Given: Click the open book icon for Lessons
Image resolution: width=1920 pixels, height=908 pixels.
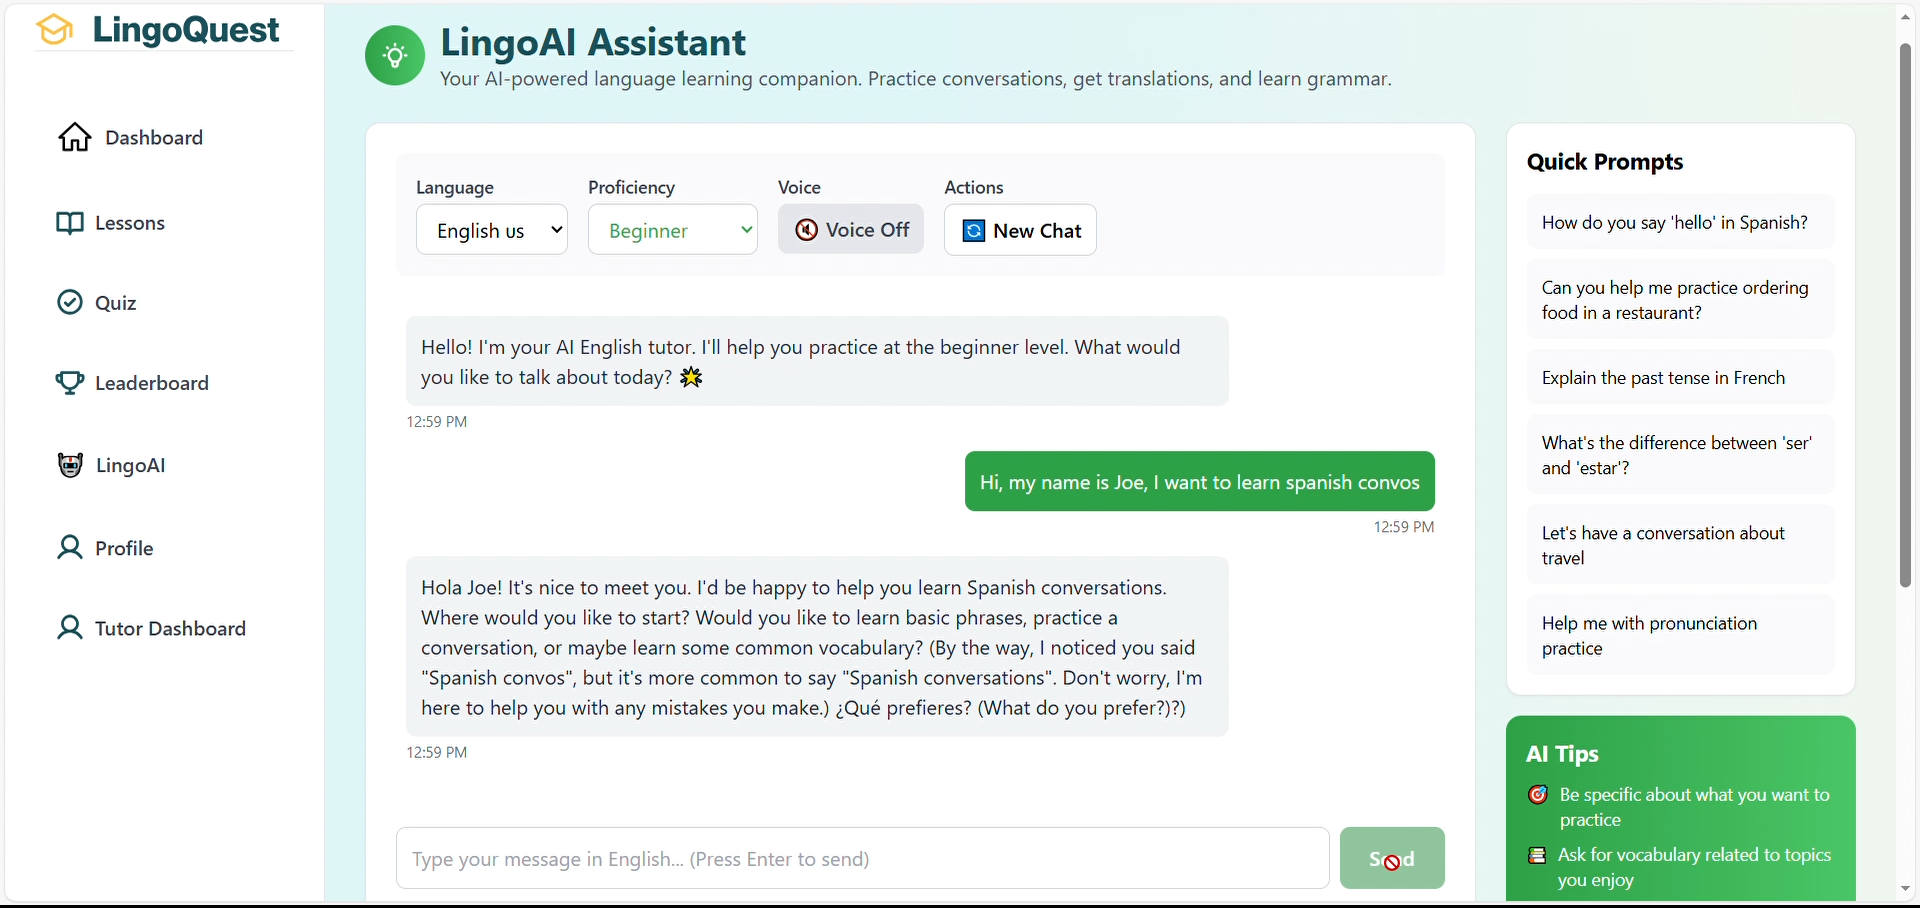Looking at the screenshot, I should click(69, 222).
